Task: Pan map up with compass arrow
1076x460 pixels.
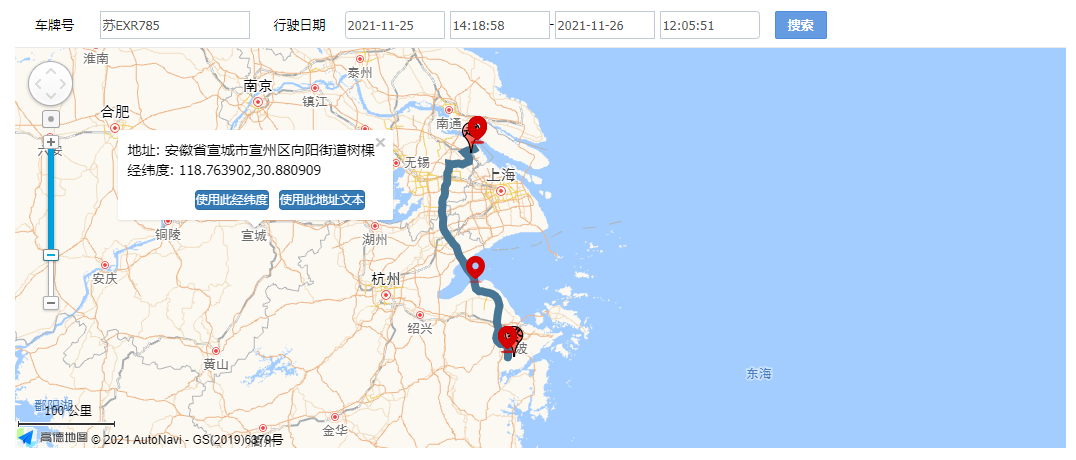Action: tap(50, 71)
